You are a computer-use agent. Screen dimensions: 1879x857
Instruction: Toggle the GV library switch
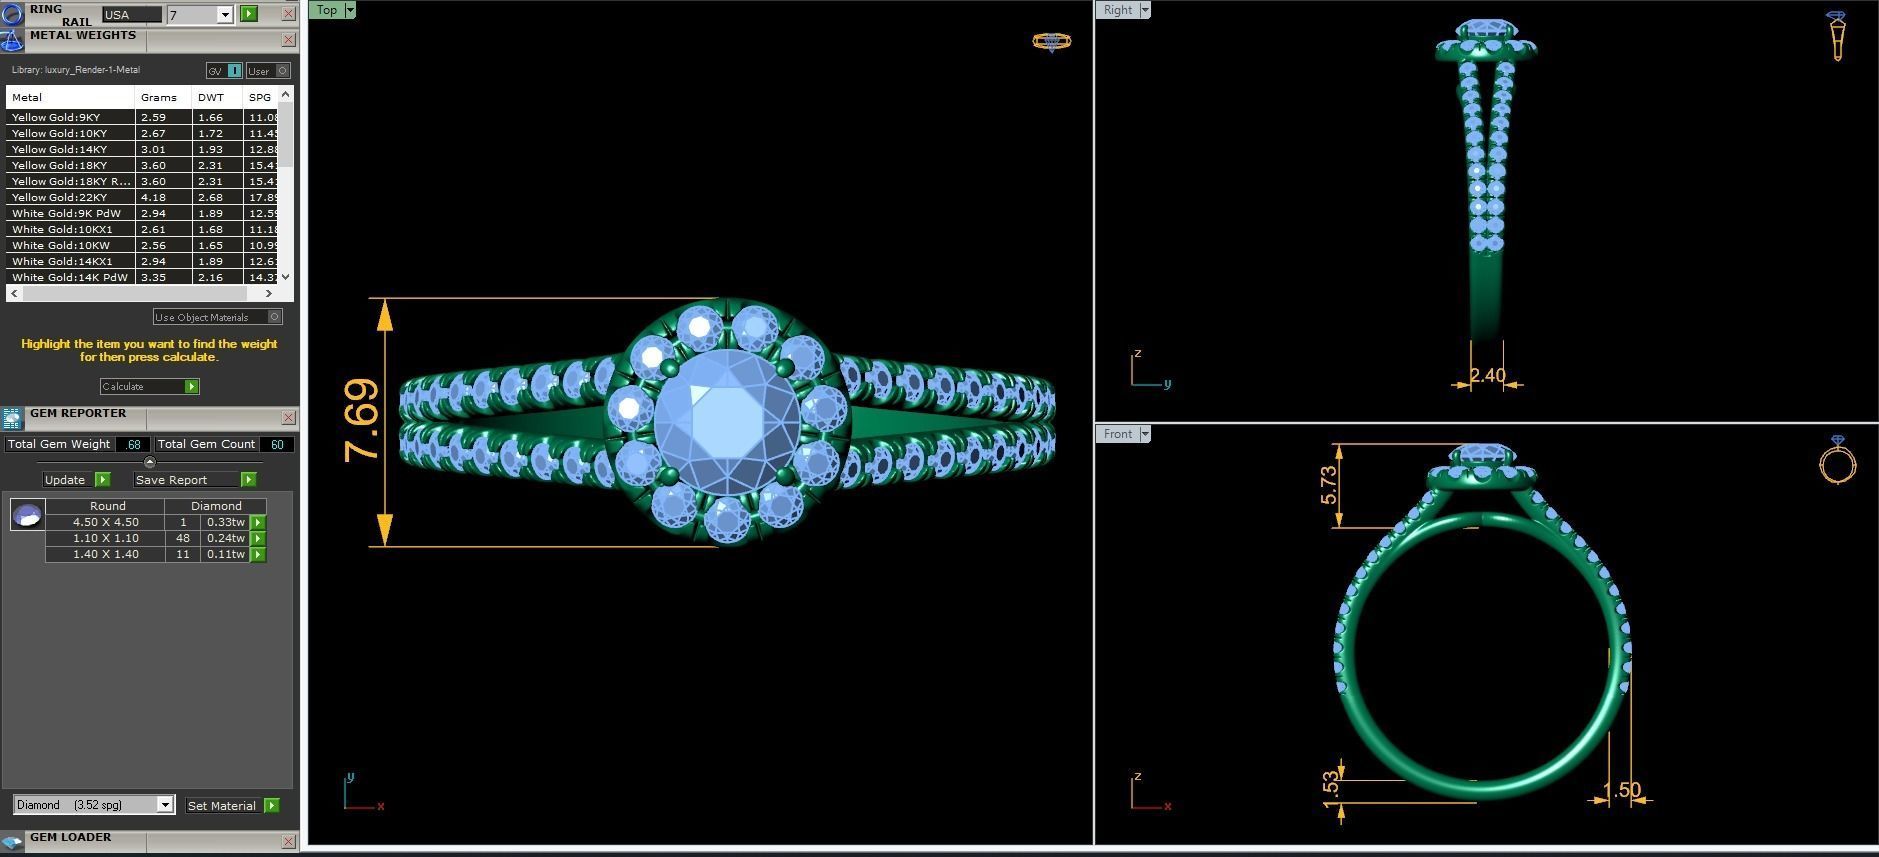click(224, 71)
